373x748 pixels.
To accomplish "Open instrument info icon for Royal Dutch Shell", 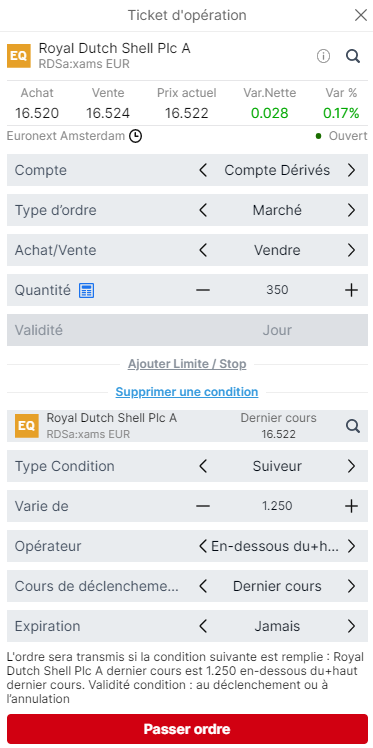I will pyautogui.click(x=323, y=56).
